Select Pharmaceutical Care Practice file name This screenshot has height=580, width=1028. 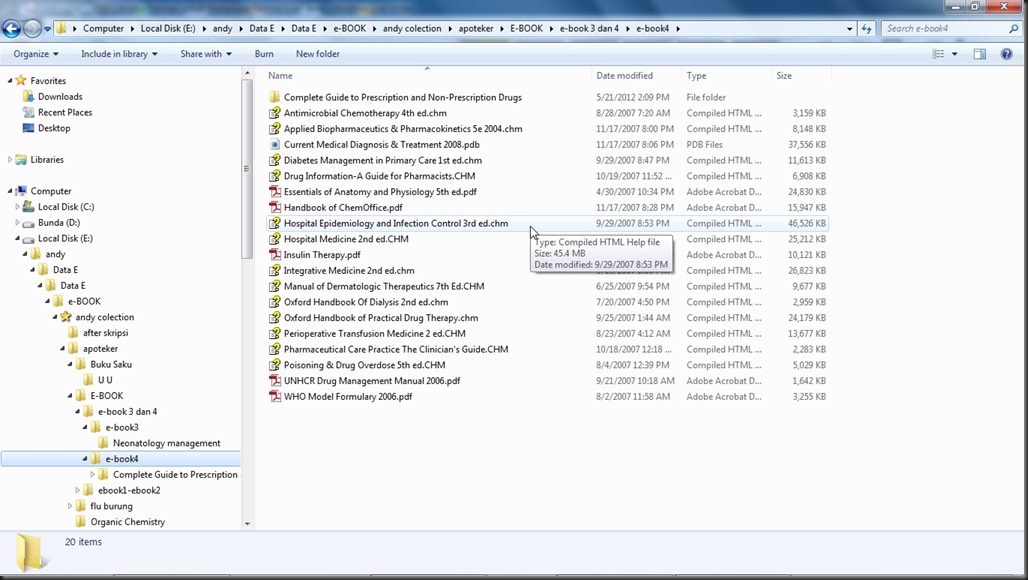click(396, 349)
